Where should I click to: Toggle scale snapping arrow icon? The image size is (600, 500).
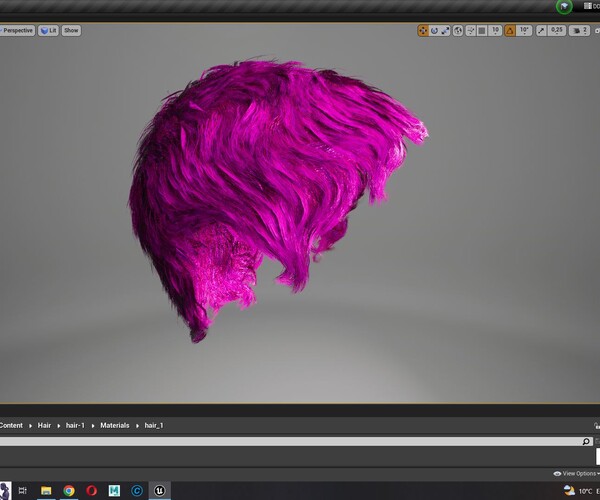(541, 31)
